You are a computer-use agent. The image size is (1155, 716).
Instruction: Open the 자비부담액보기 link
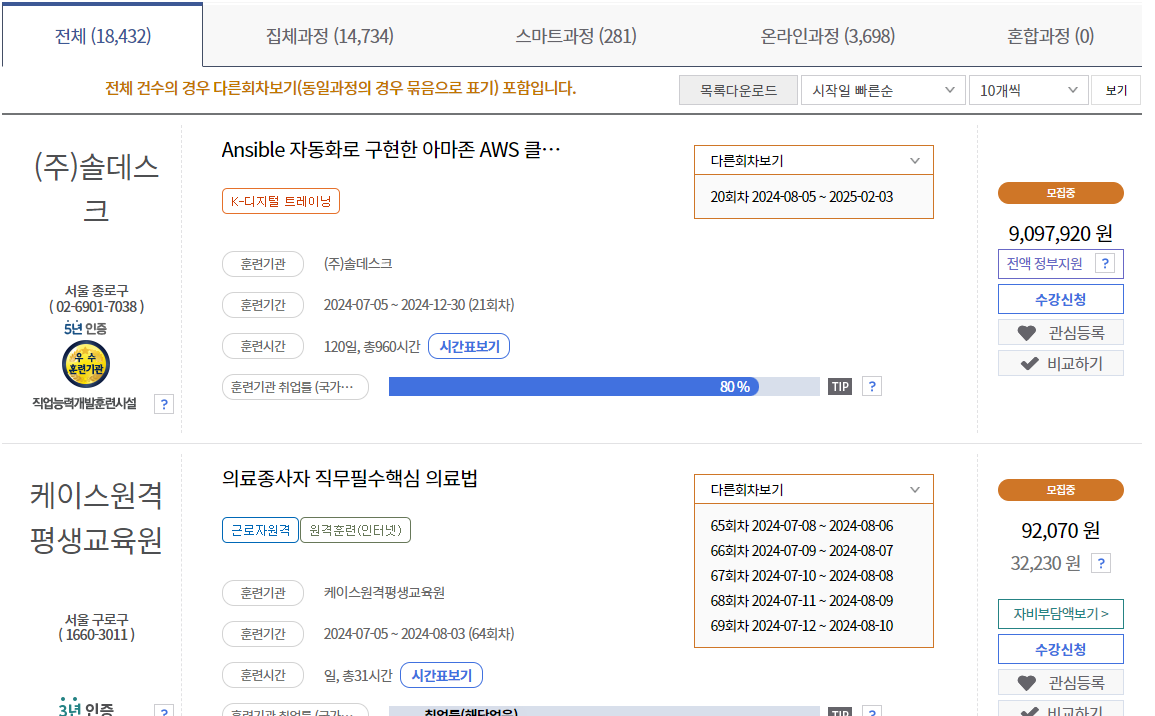[1060, 613]
